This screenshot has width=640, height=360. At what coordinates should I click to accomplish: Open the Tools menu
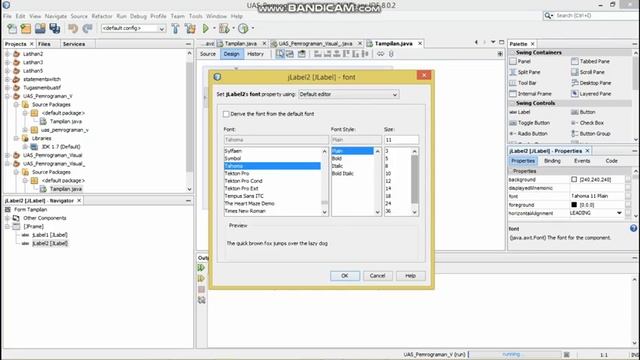coord(196,16)
